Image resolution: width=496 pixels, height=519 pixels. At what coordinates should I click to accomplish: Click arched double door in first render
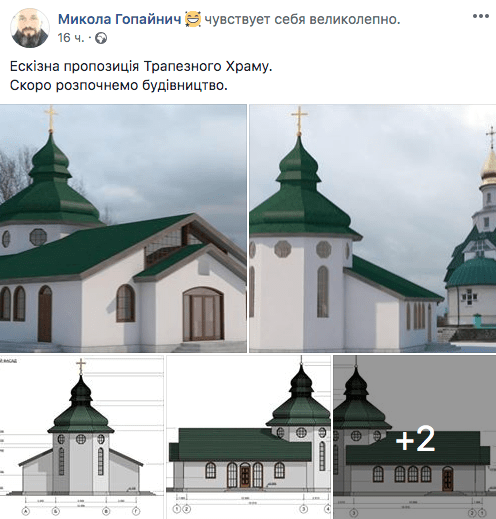203,314
